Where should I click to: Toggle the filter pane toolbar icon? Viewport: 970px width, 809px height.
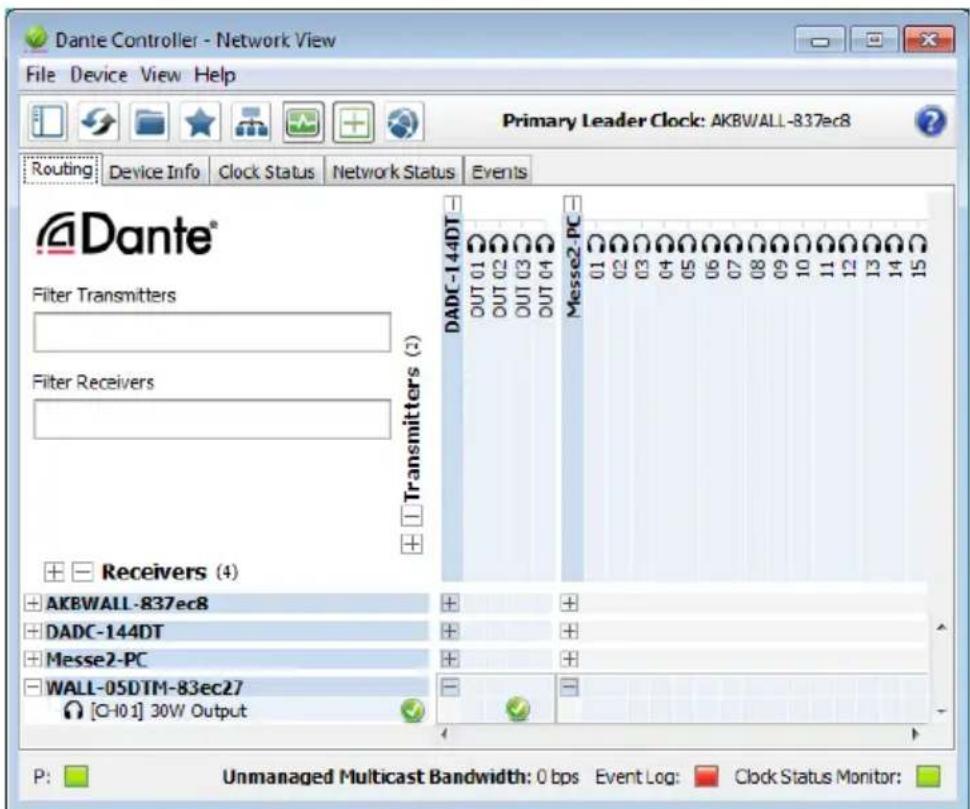click(x=47, y=122)
